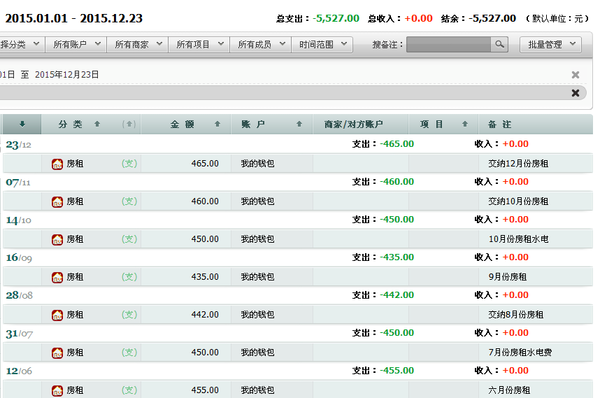Open the 所有成员 dropdown
The image size is (600, 398).
point(261,44)
